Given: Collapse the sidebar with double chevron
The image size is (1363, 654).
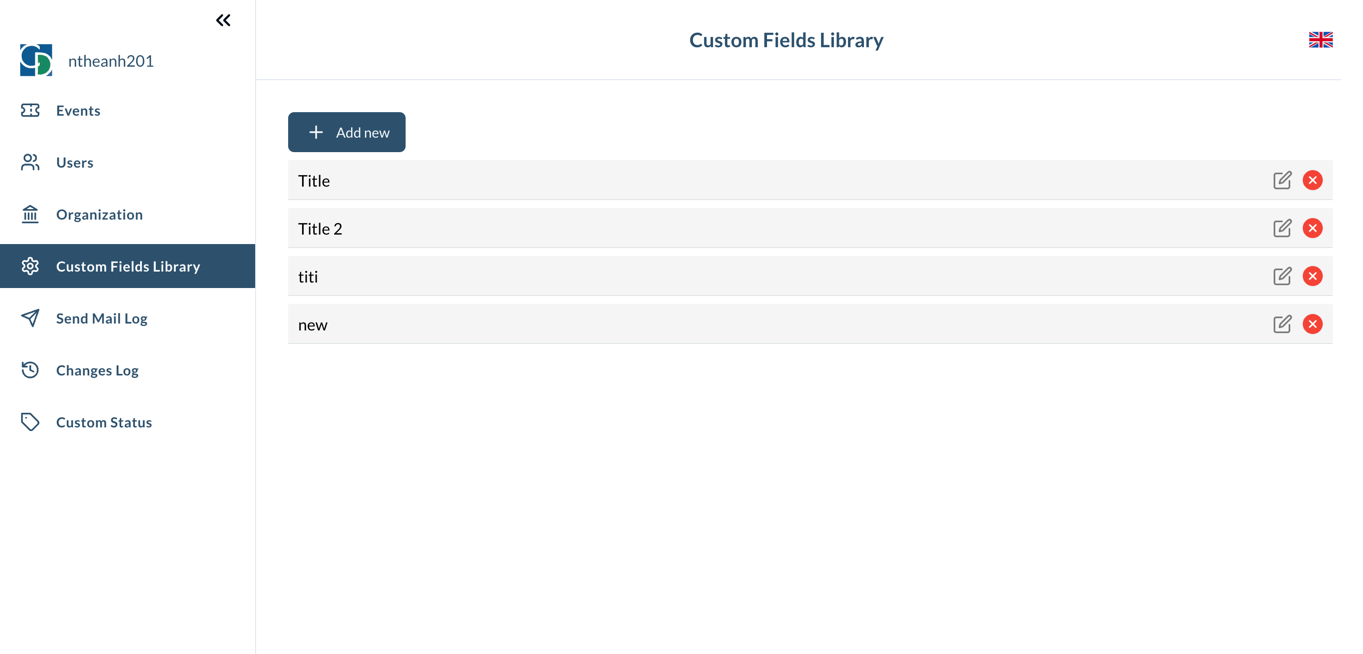Looking at the screenshot, I should pyautogui.click(x=223, y=20).
